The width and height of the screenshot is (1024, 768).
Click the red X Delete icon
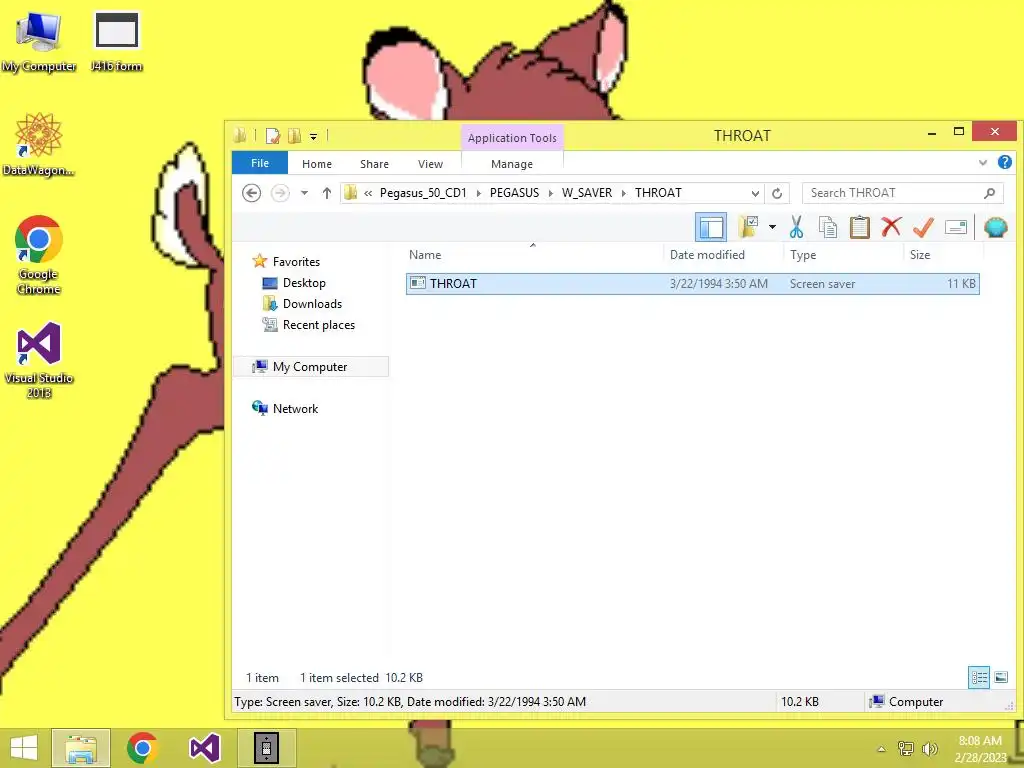(x=891, y=227)
